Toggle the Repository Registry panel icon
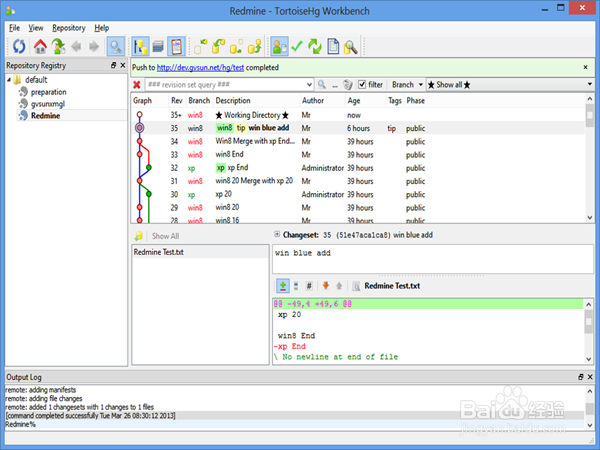The width and height of the screenshot is (600, 450). [x=140, y=46]
